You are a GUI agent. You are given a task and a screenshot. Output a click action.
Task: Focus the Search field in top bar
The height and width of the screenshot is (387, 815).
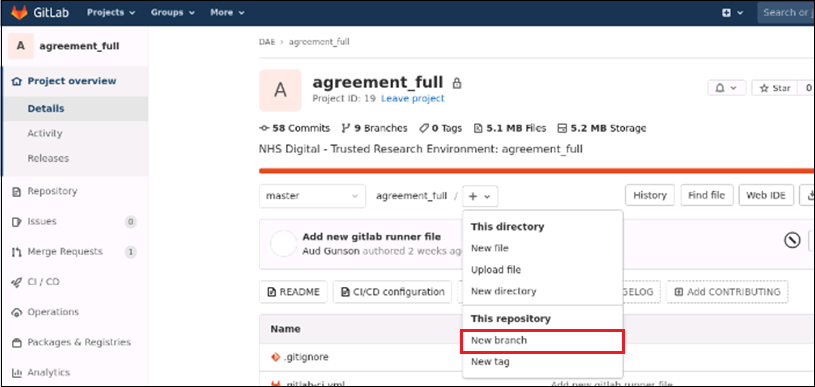click(x=785, y=12)
